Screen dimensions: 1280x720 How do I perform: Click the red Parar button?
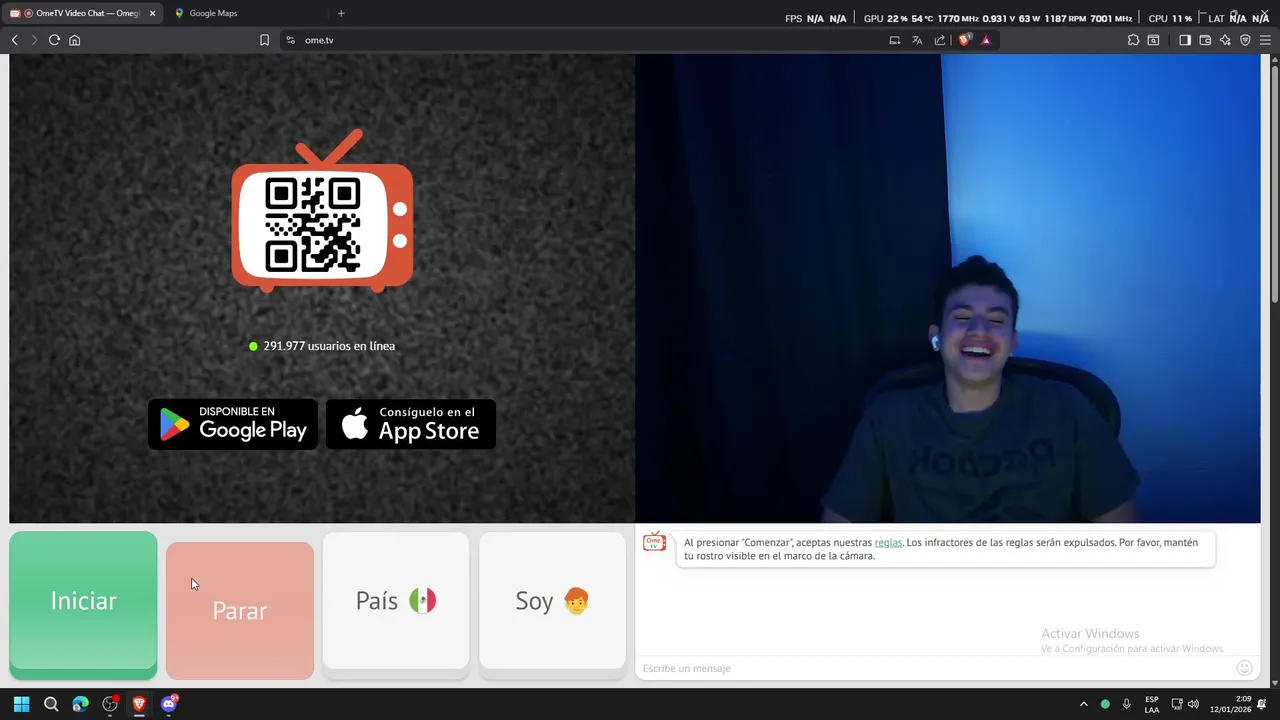pyautogui.click(x=240, y=611)
